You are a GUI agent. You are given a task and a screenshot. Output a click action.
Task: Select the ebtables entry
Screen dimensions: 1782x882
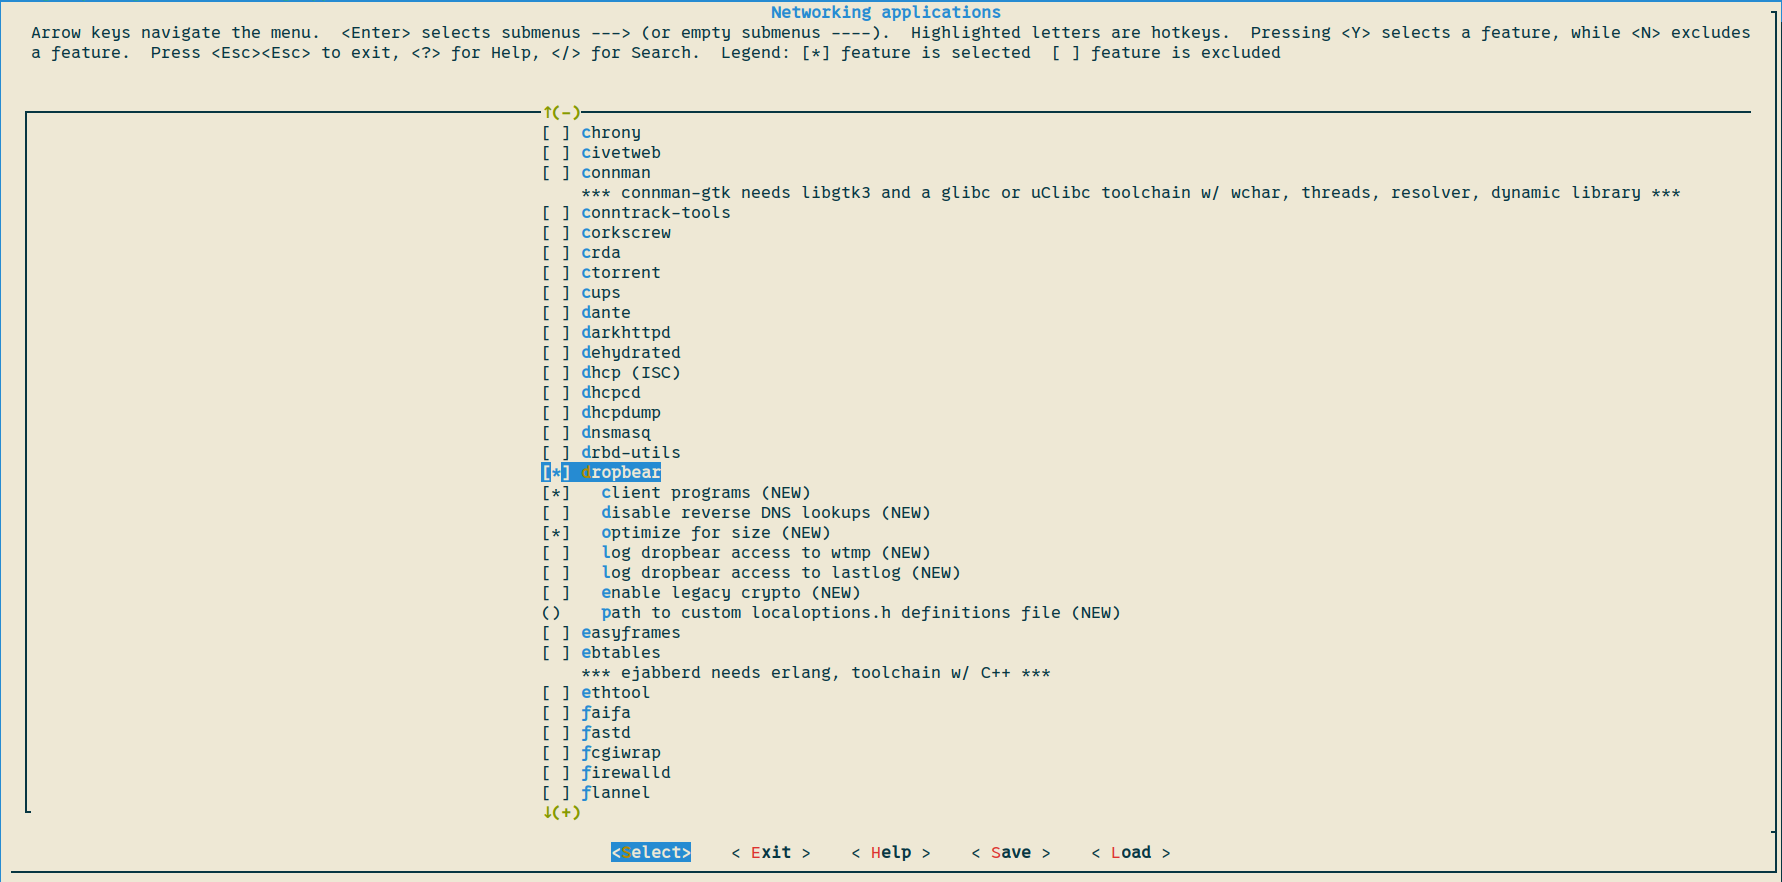601,652
